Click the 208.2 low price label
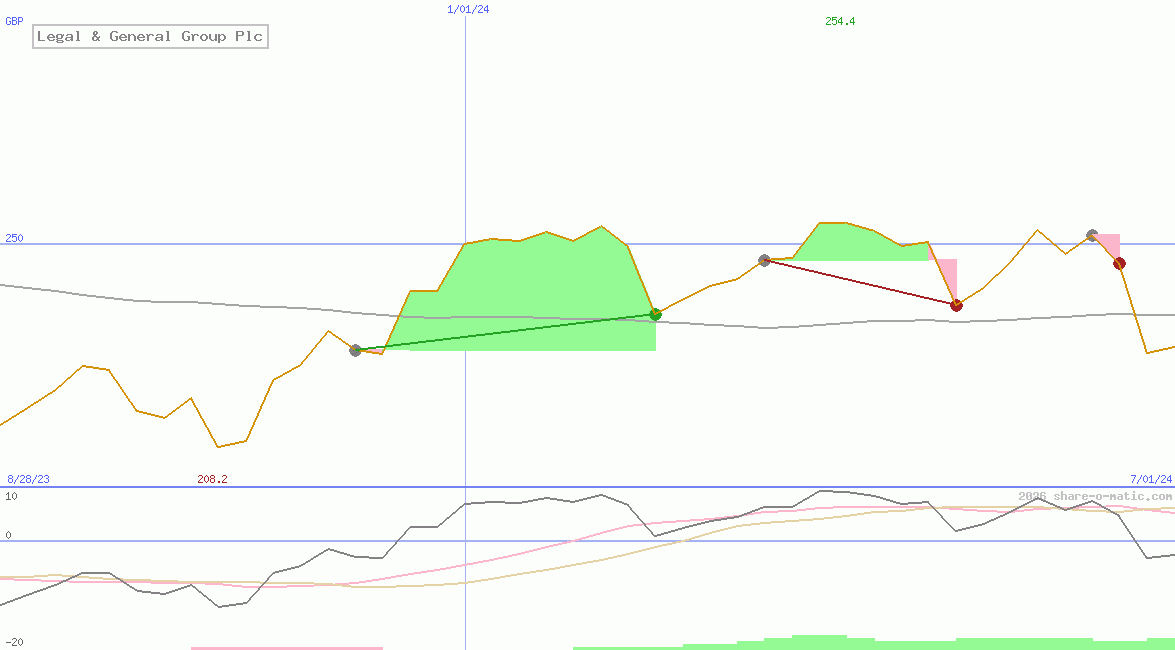1175x650 pixels. [x=212, y=479]
